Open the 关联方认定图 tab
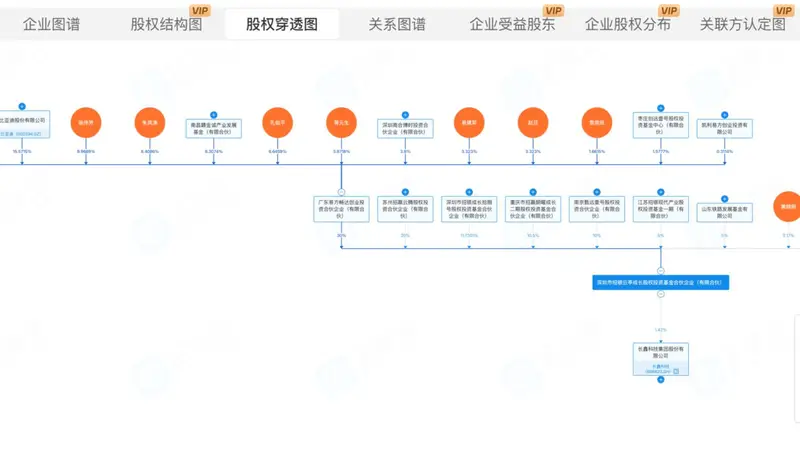 pyautogui.click(x=742, y=24)
